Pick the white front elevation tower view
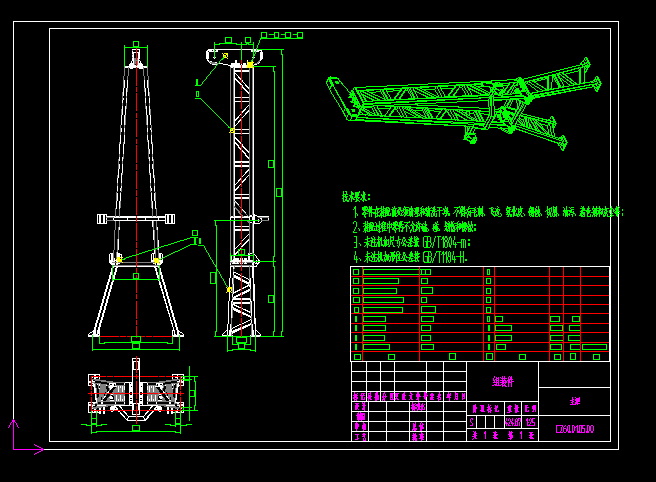Image resolution: width=656 pixels, height=482 pixels. pyautogui.click(x=136, y=192)
